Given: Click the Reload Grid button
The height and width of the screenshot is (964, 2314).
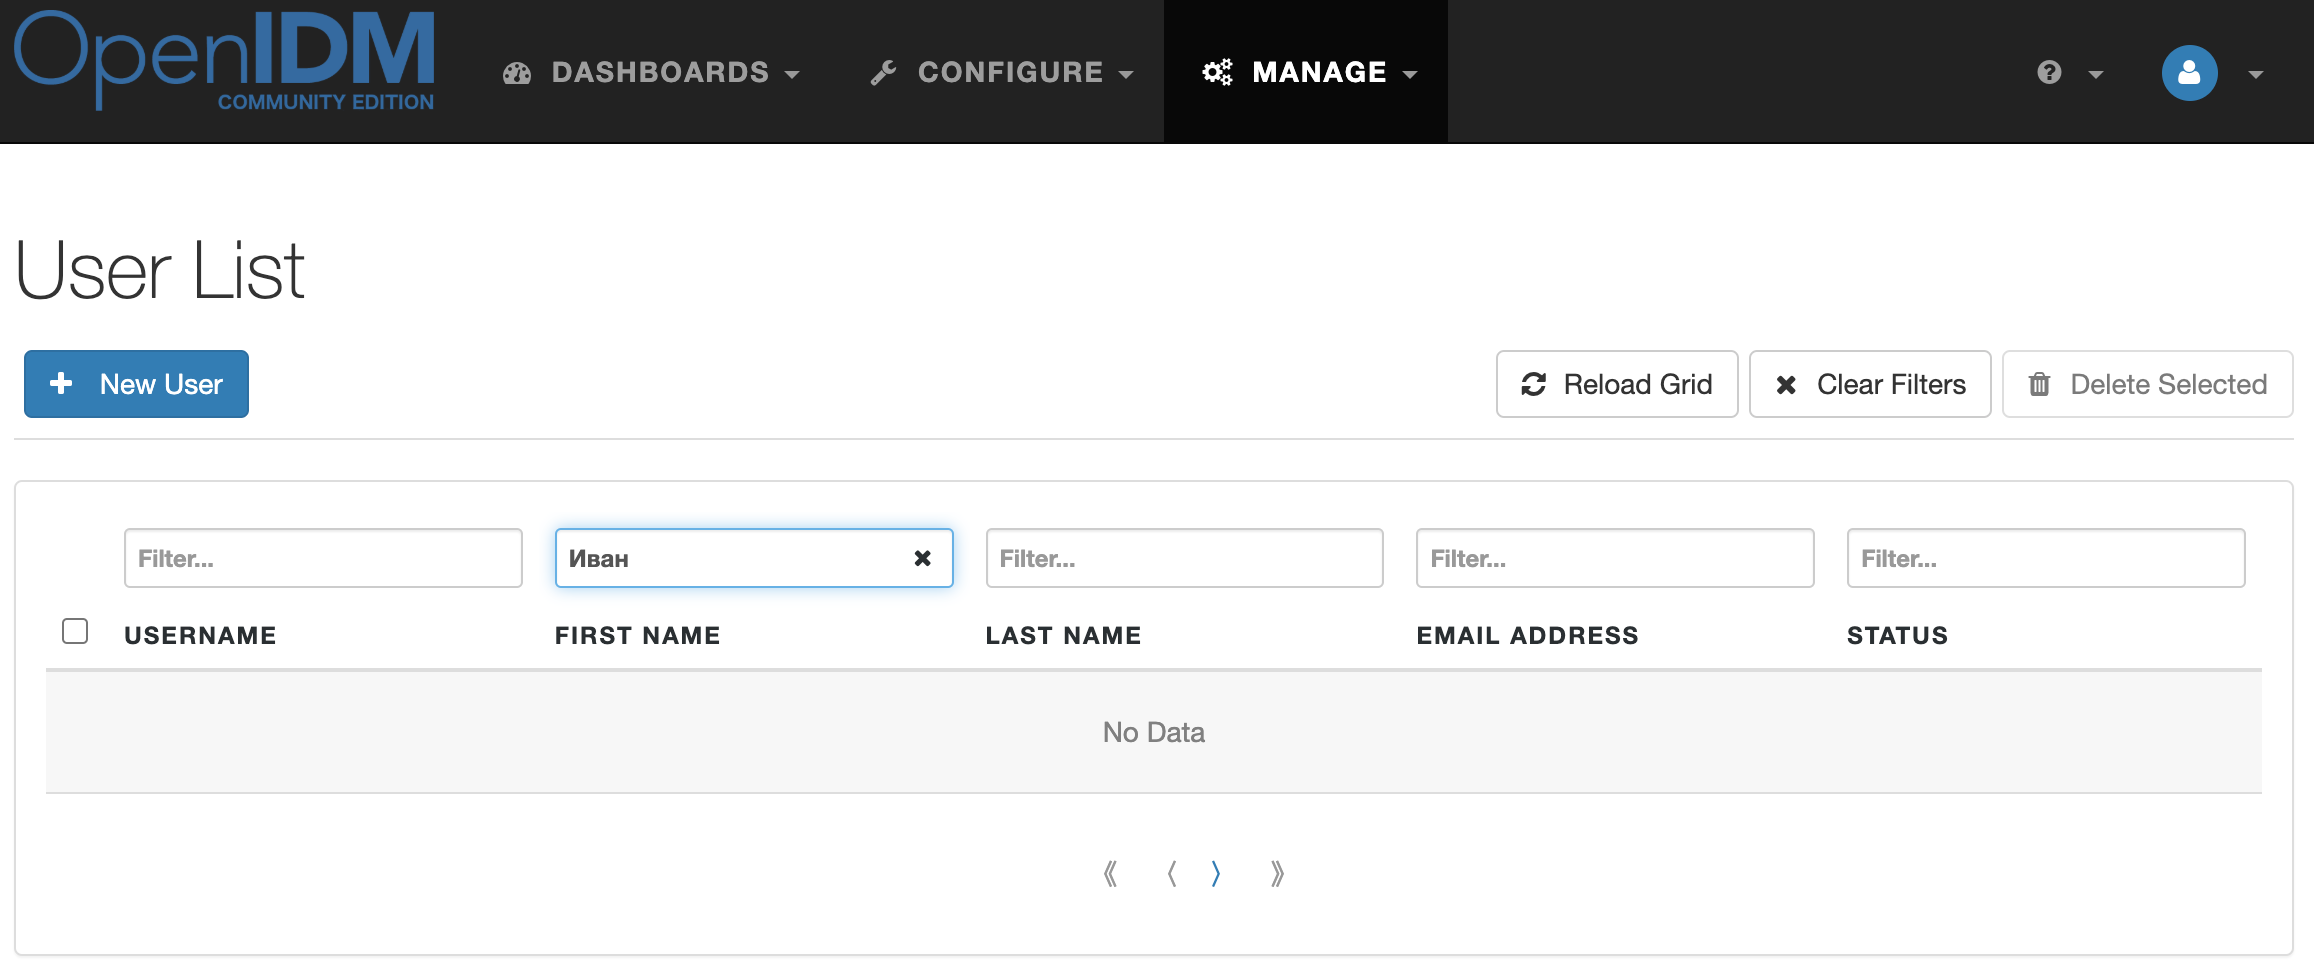Looking at the screenshot, I should click(x=1617, y=384).
